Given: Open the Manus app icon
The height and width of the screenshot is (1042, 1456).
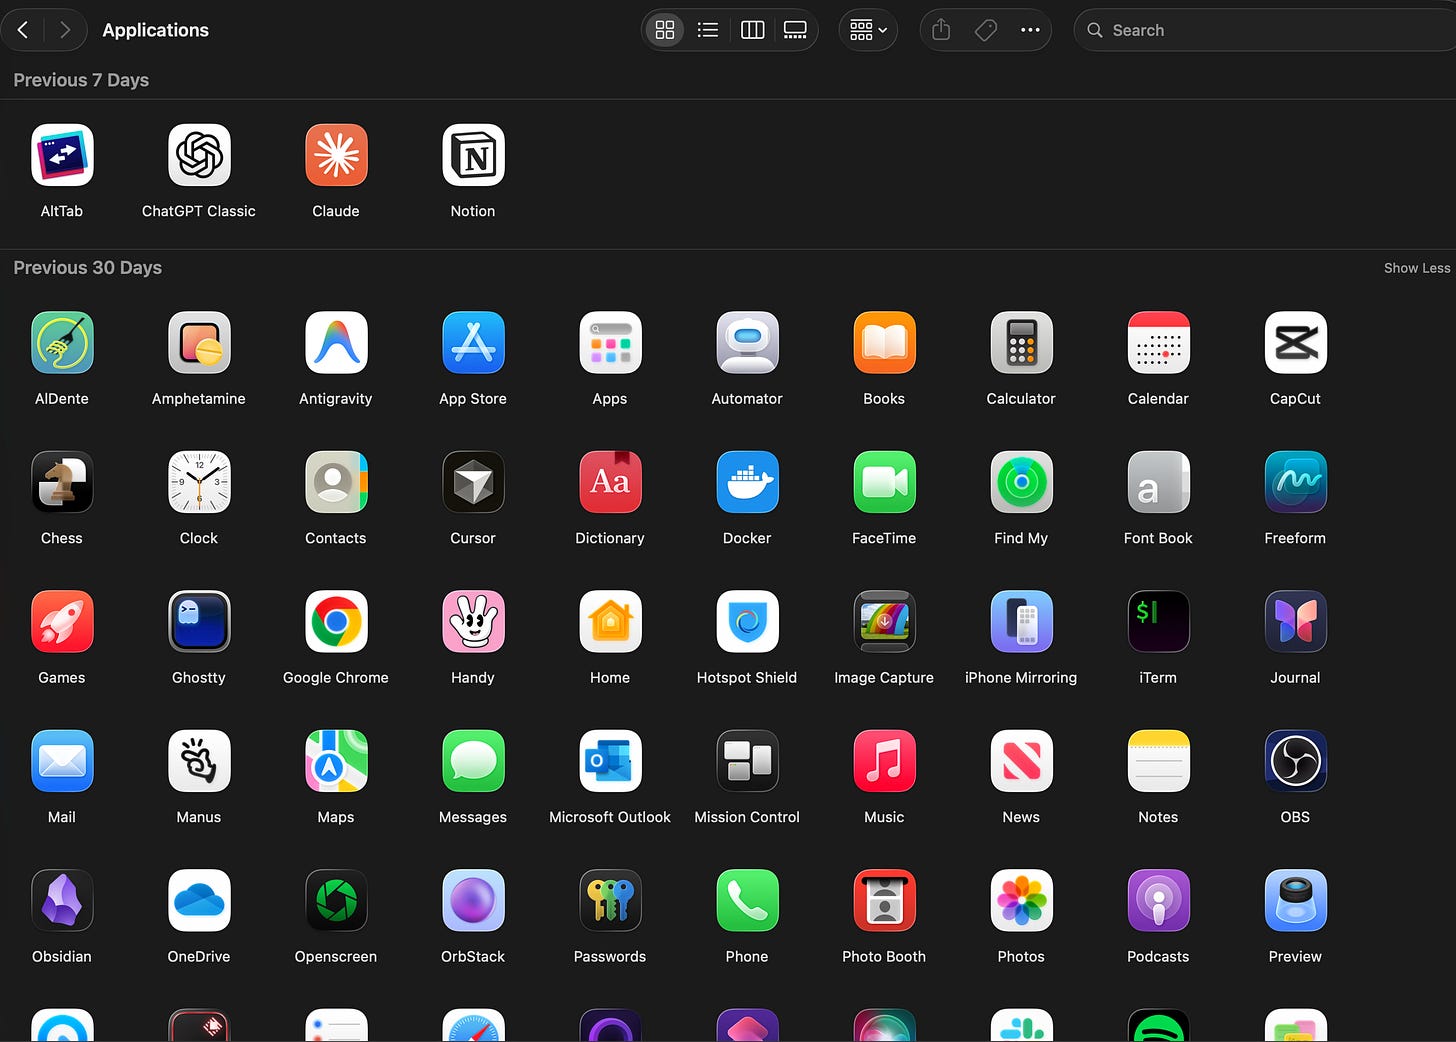Looking at the screenshot, I should point(199,761).
